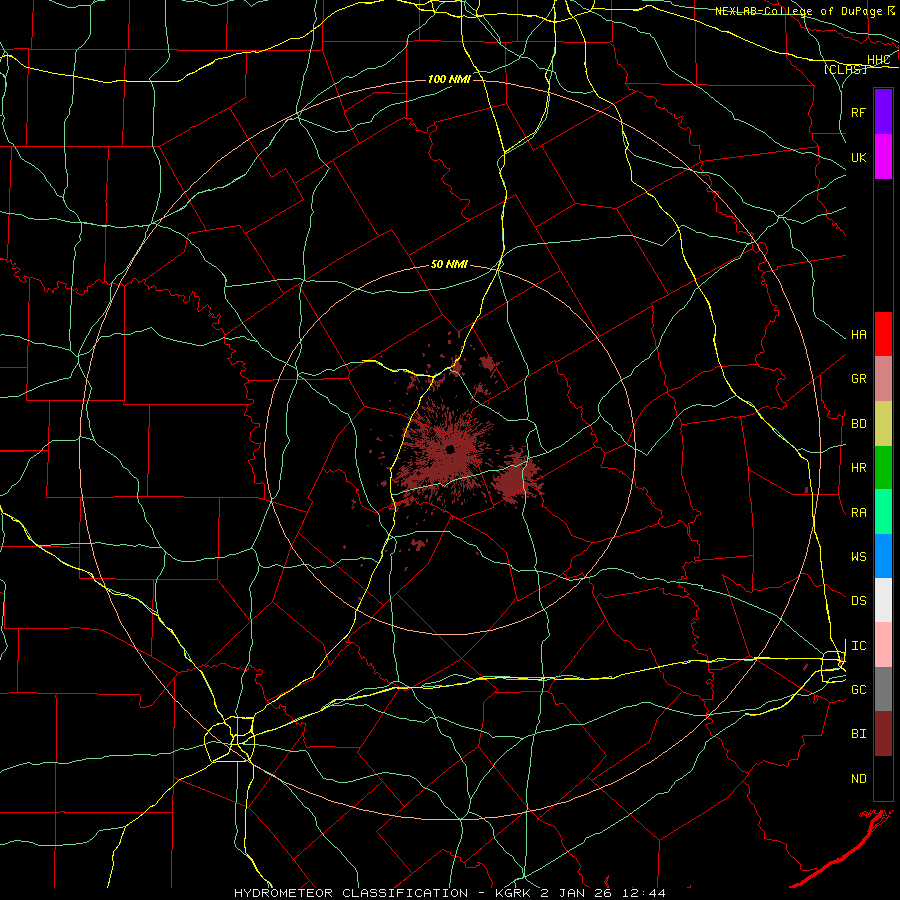Click the UK magenta legend swatch
The image size is (900, 900).
[883, 157]
